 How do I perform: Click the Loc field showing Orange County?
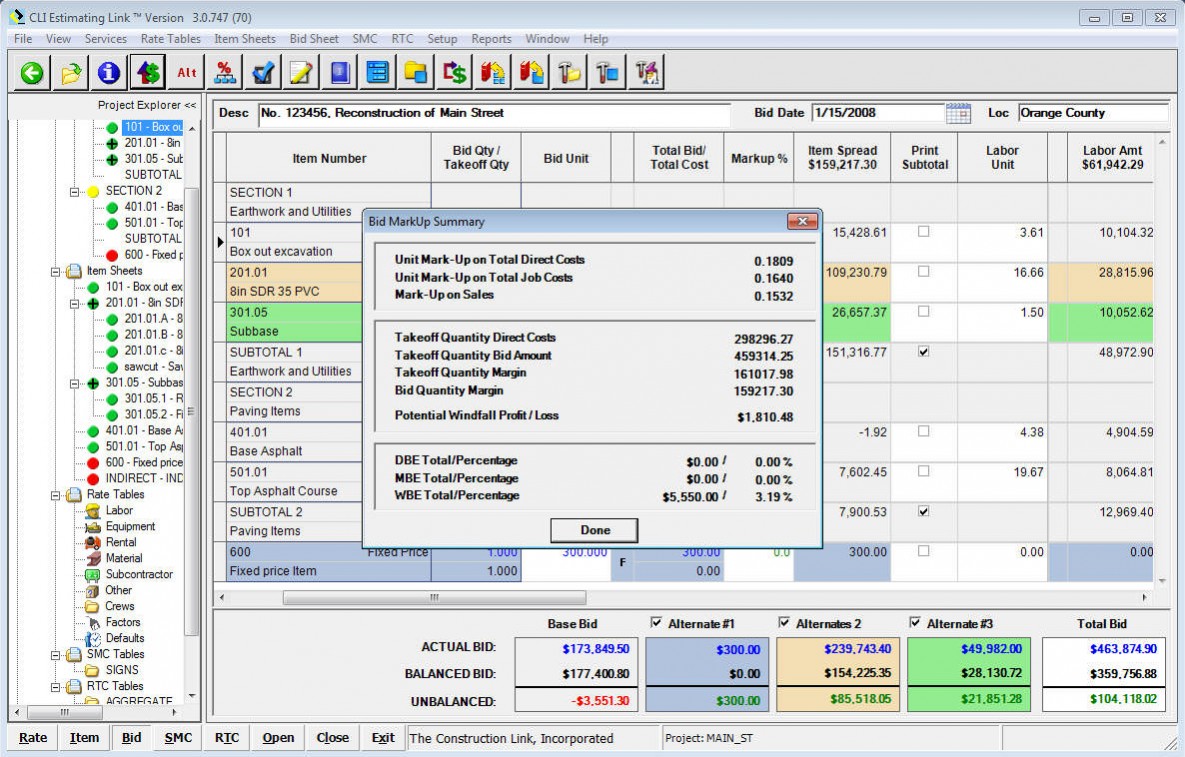[1093, 113]
